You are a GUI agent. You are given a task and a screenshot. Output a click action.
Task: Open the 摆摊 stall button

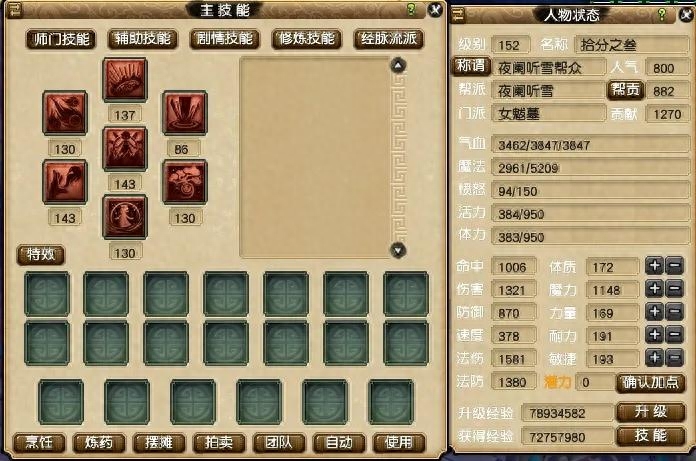[x=159, y=443]
